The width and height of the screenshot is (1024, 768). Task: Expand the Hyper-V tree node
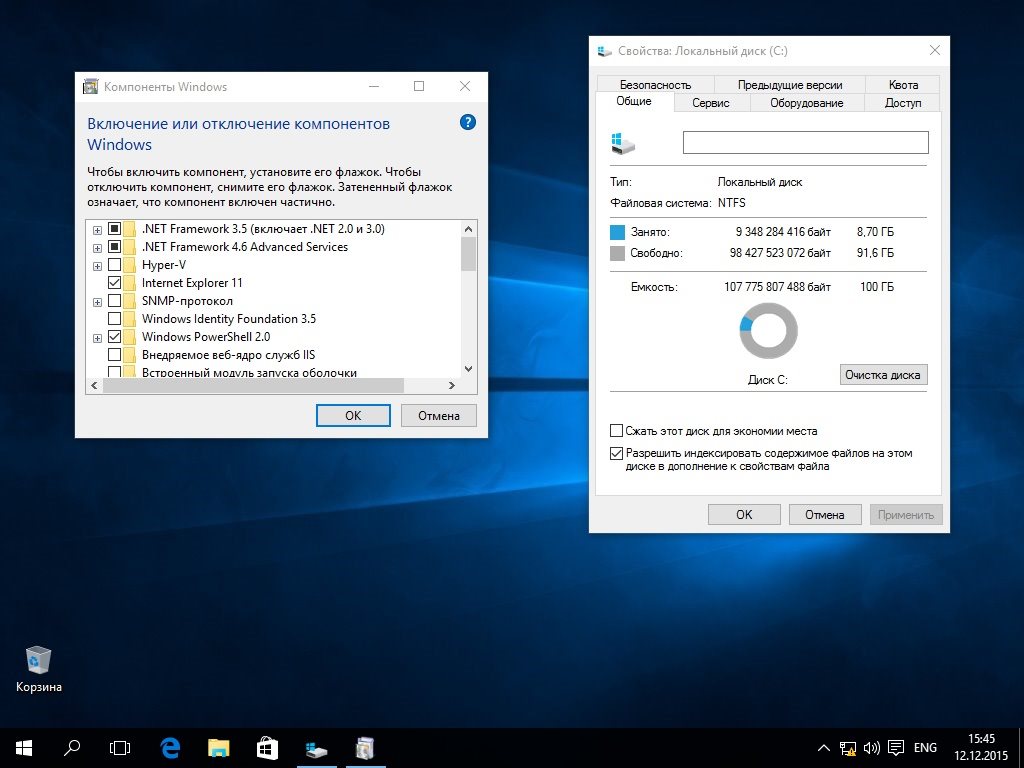[97, 266]
